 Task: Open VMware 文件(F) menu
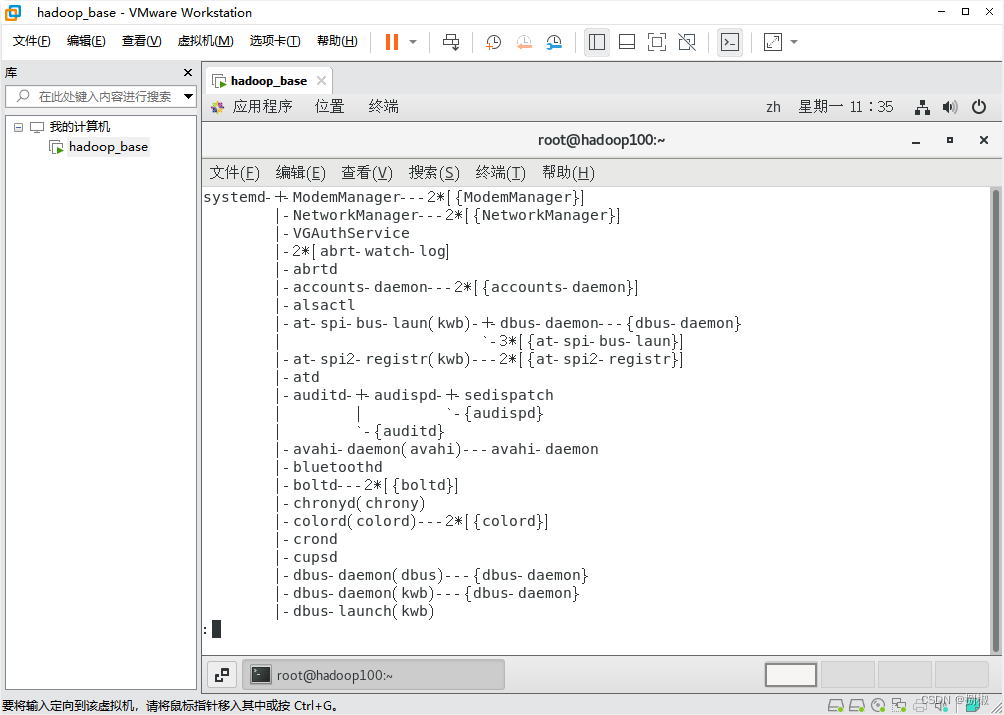(x=31, y=41)
